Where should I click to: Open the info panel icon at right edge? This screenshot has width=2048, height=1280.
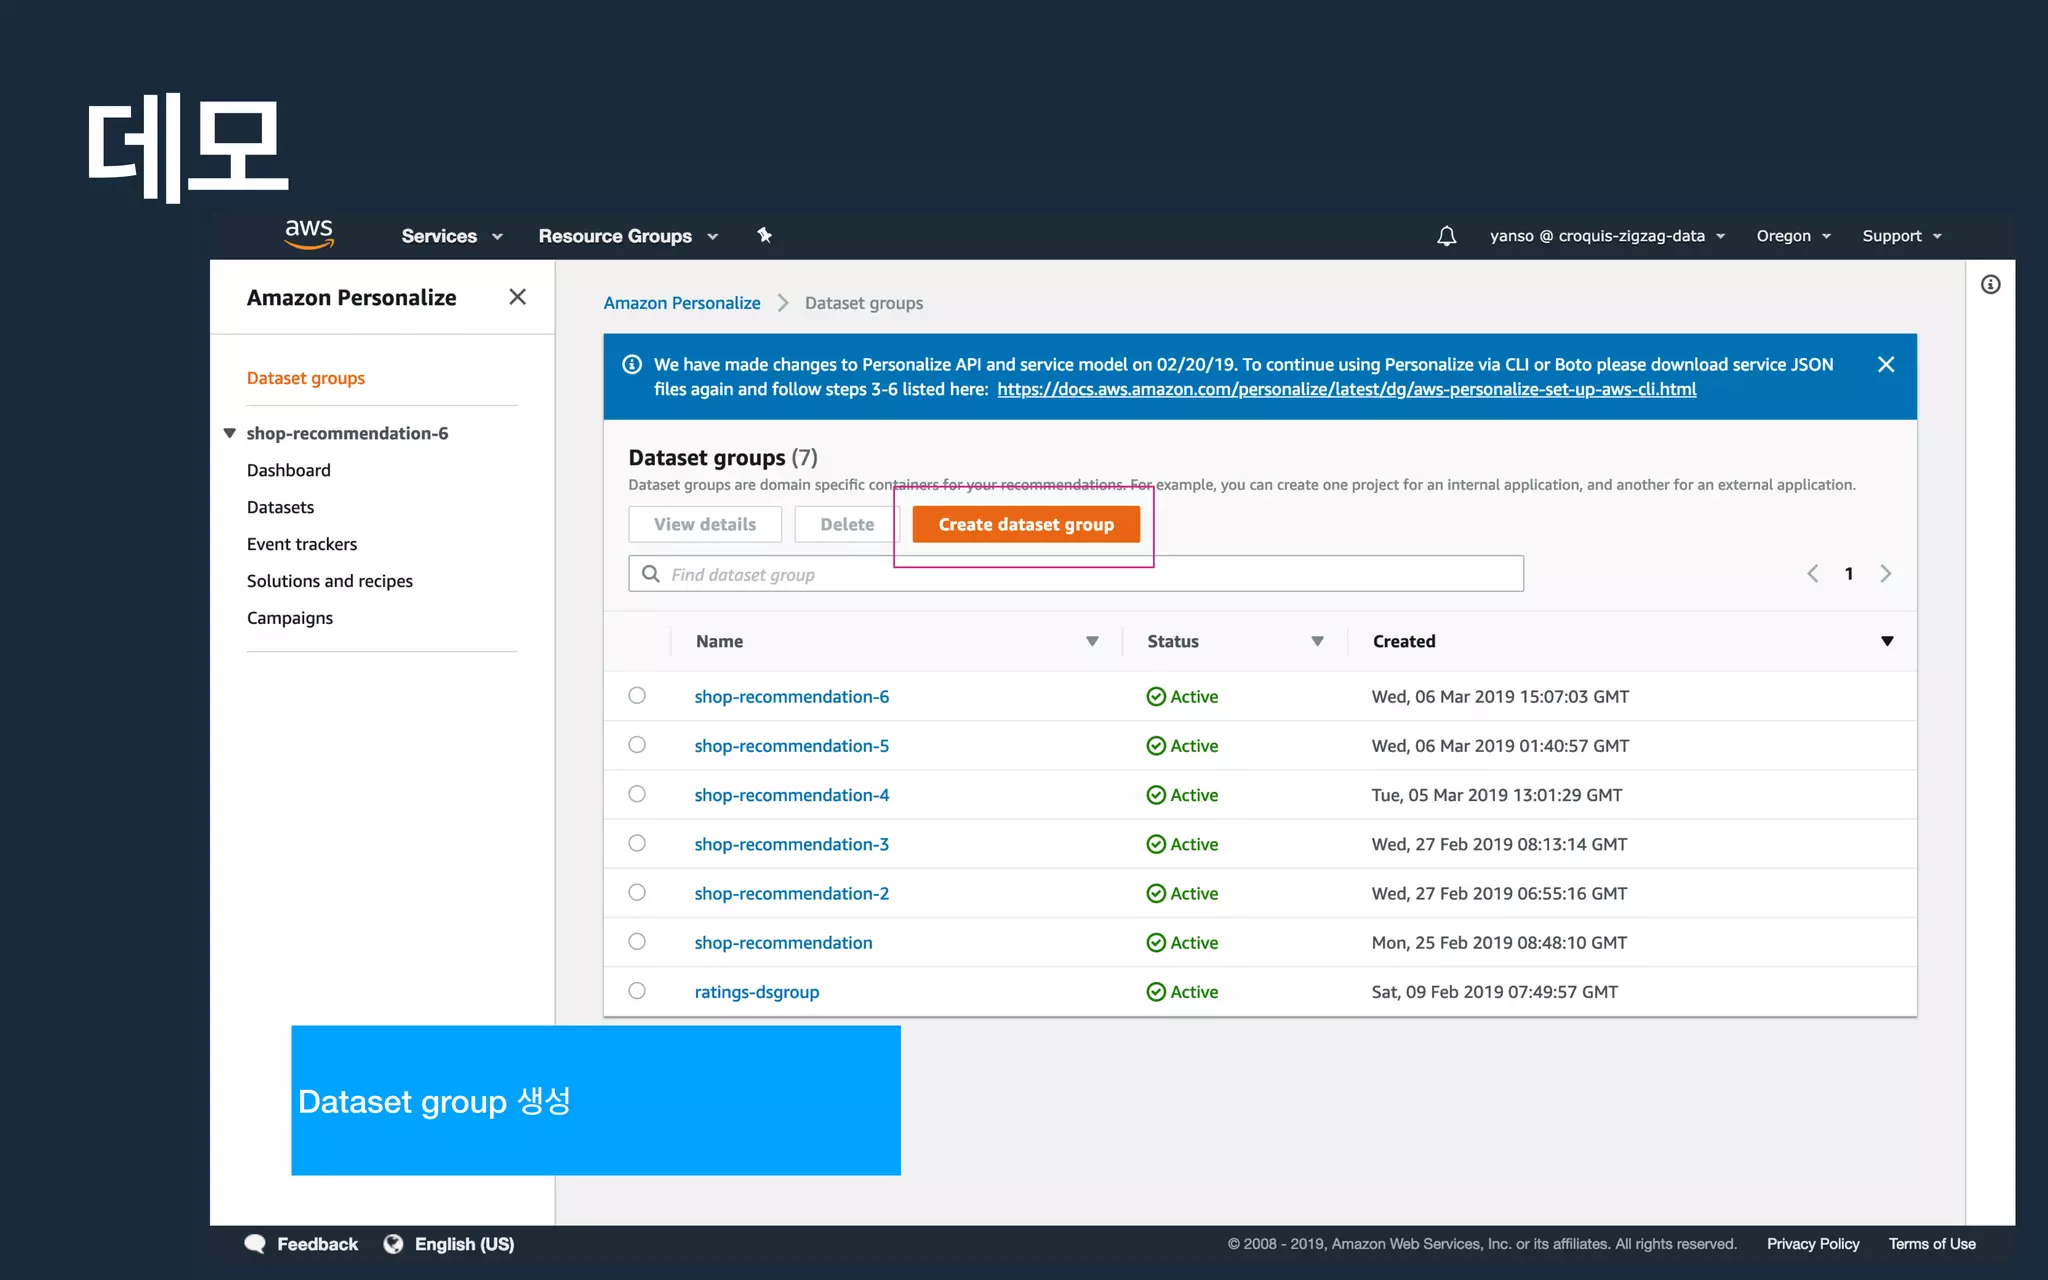click(x=1990, y=285)
